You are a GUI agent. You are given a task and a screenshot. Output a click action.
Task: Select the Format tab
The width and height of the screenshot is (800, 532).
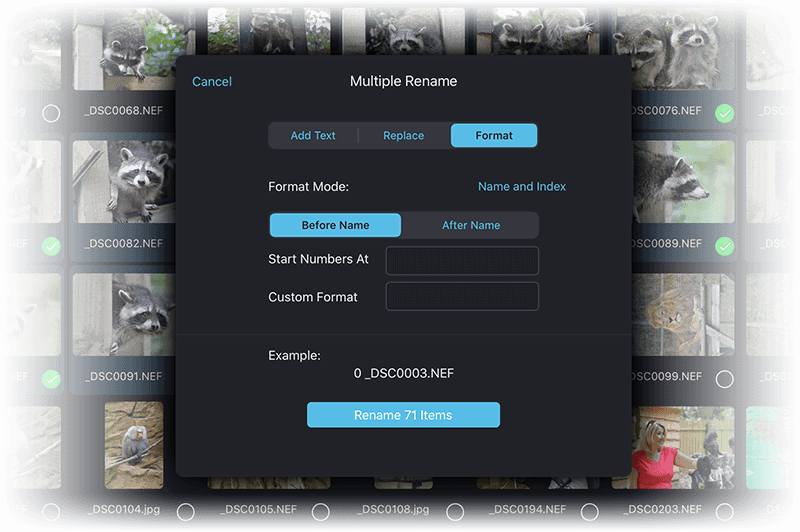(x=494, y=136)
